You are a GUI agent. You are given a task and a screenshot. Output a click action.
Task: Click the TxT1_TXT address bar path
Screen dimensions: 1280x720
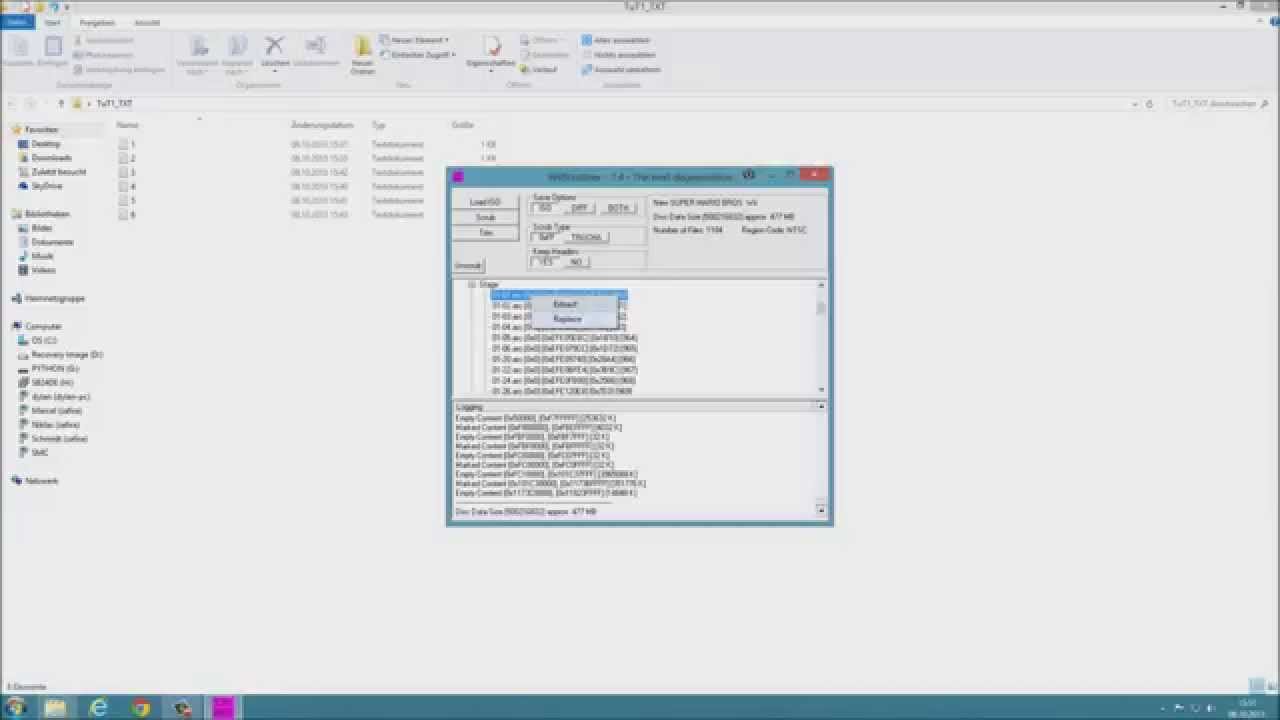click(115, 103)
